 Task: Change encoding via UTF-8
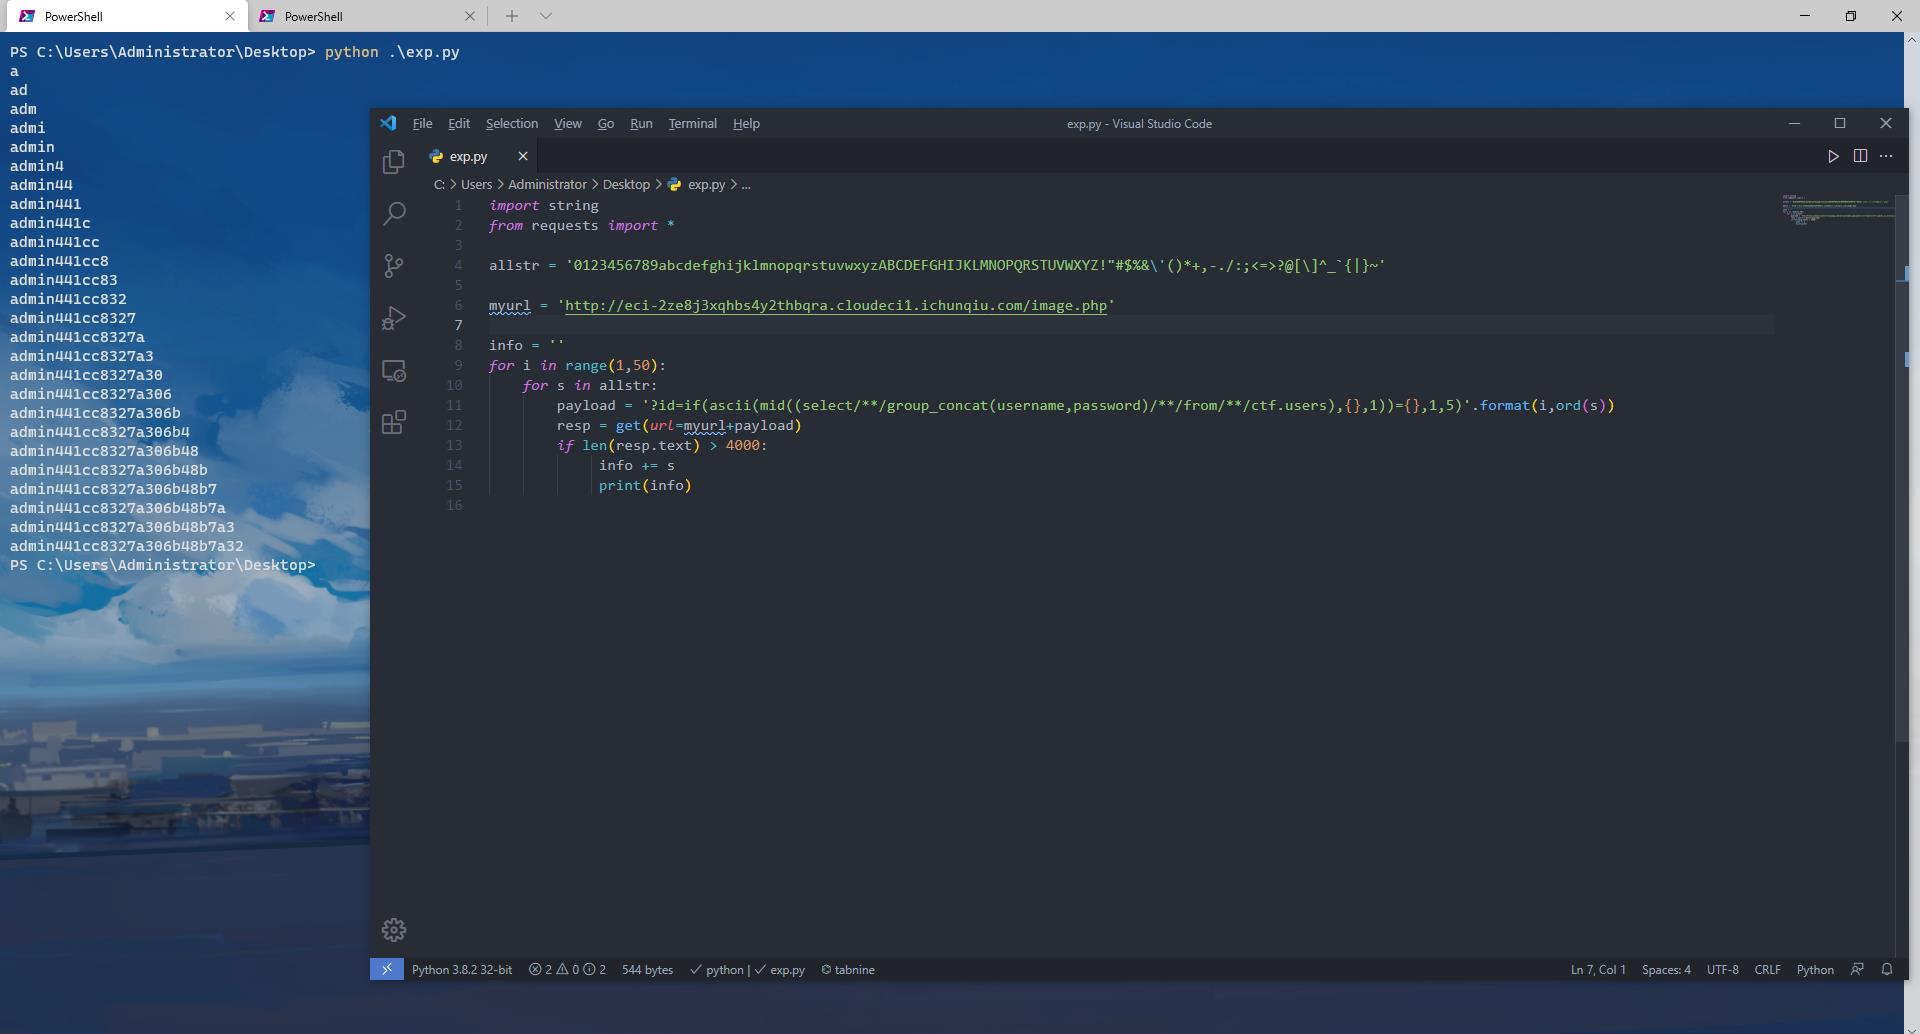click(x=1722, y=970)
